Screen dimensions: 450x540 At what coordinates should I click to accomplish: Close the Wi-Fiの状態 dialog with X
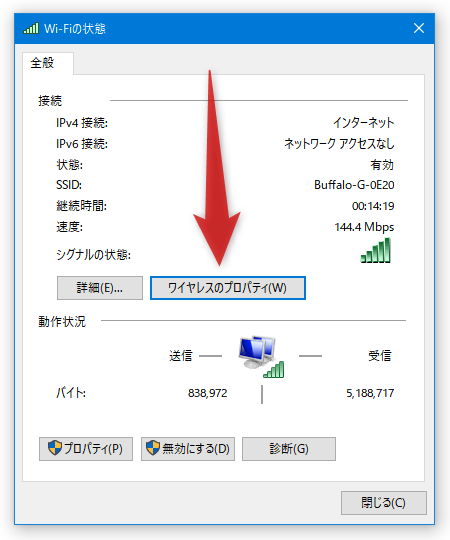[x=419, y=28]
